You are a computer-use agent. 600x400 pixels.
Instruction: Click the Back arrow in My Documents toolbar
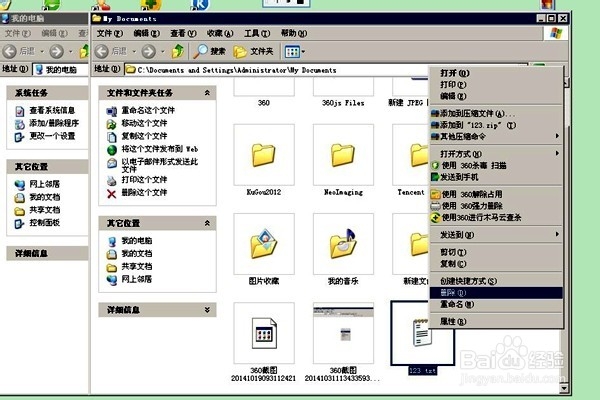[102, 51]
